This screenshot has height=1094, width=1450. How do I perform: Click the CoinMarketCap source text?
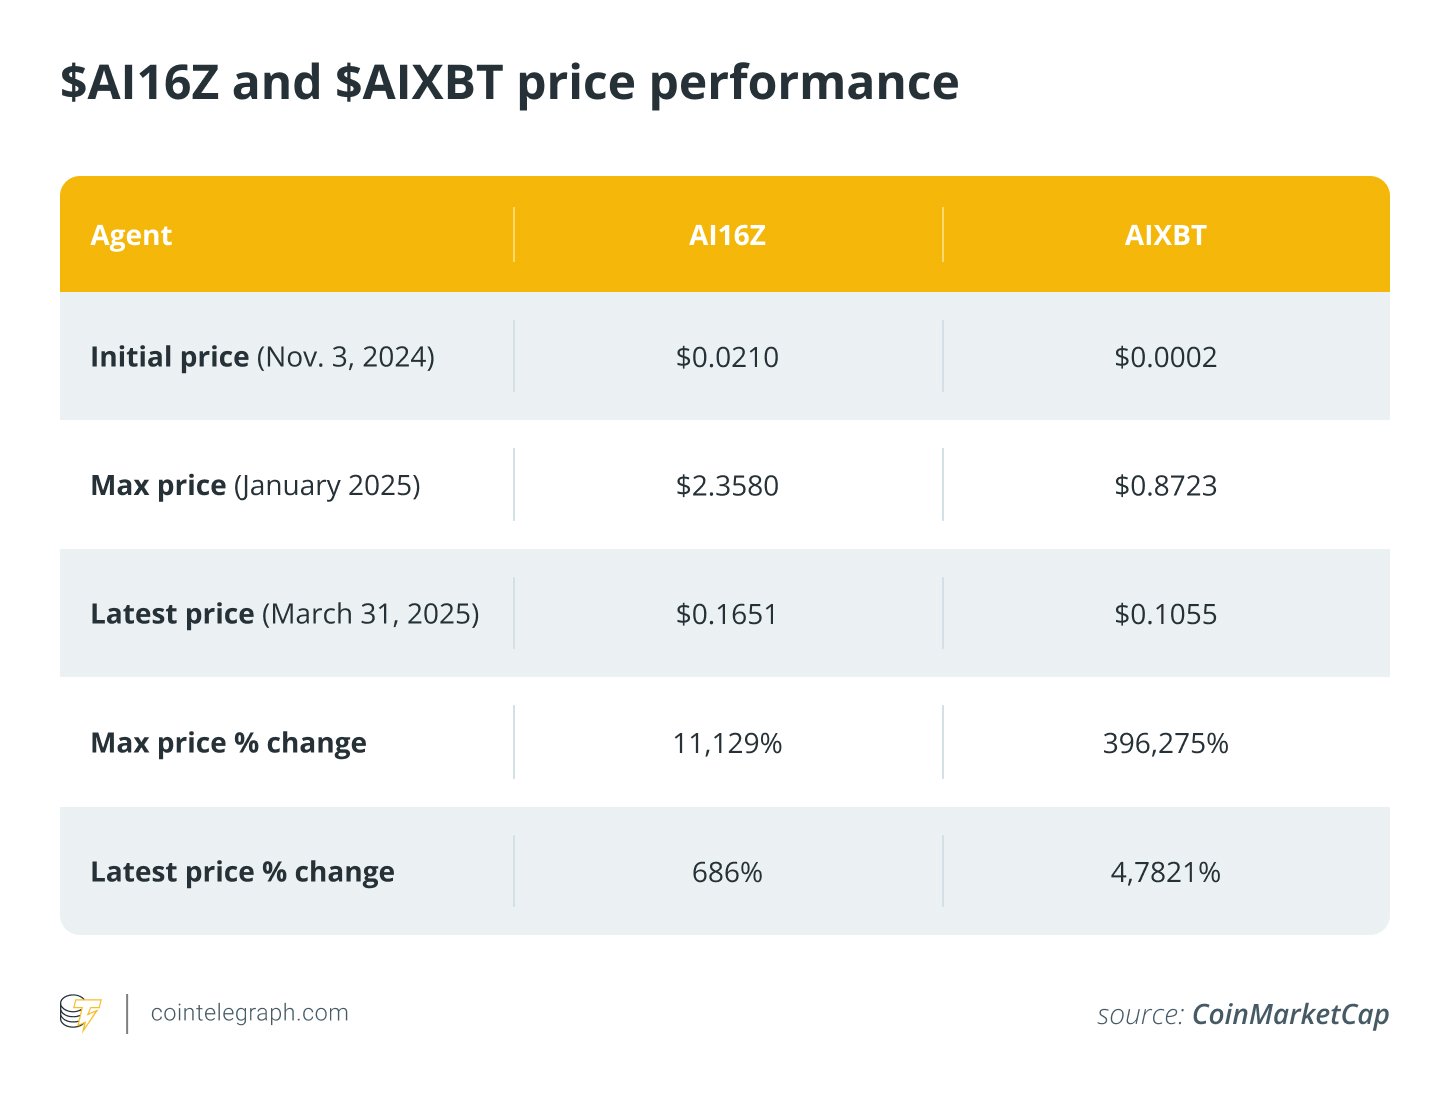click(x=1290, y=1015)
